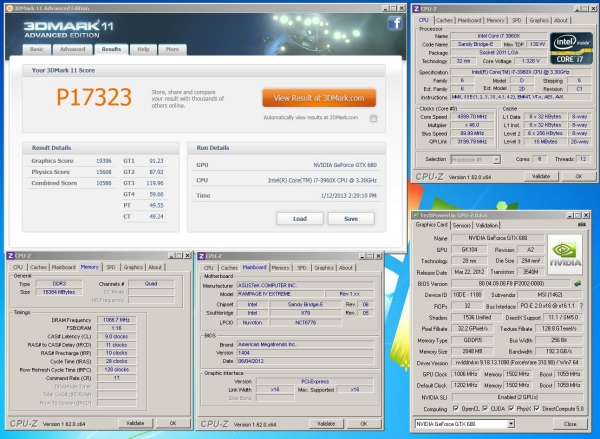Click the CPU-Z Mainboard window title icon
This screenshot has width=600, height=439.
tap(202, 256)
